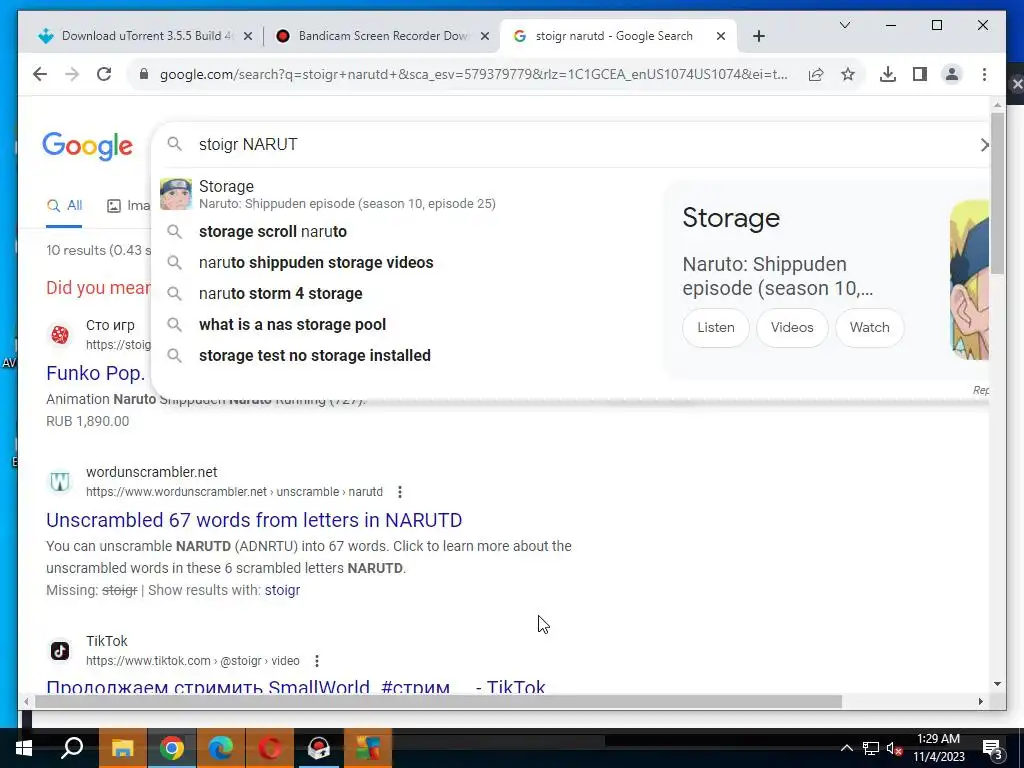1024x768 pixels.
Task: Click the Watch chip in Storage panel
Action: tap(869, 328)
